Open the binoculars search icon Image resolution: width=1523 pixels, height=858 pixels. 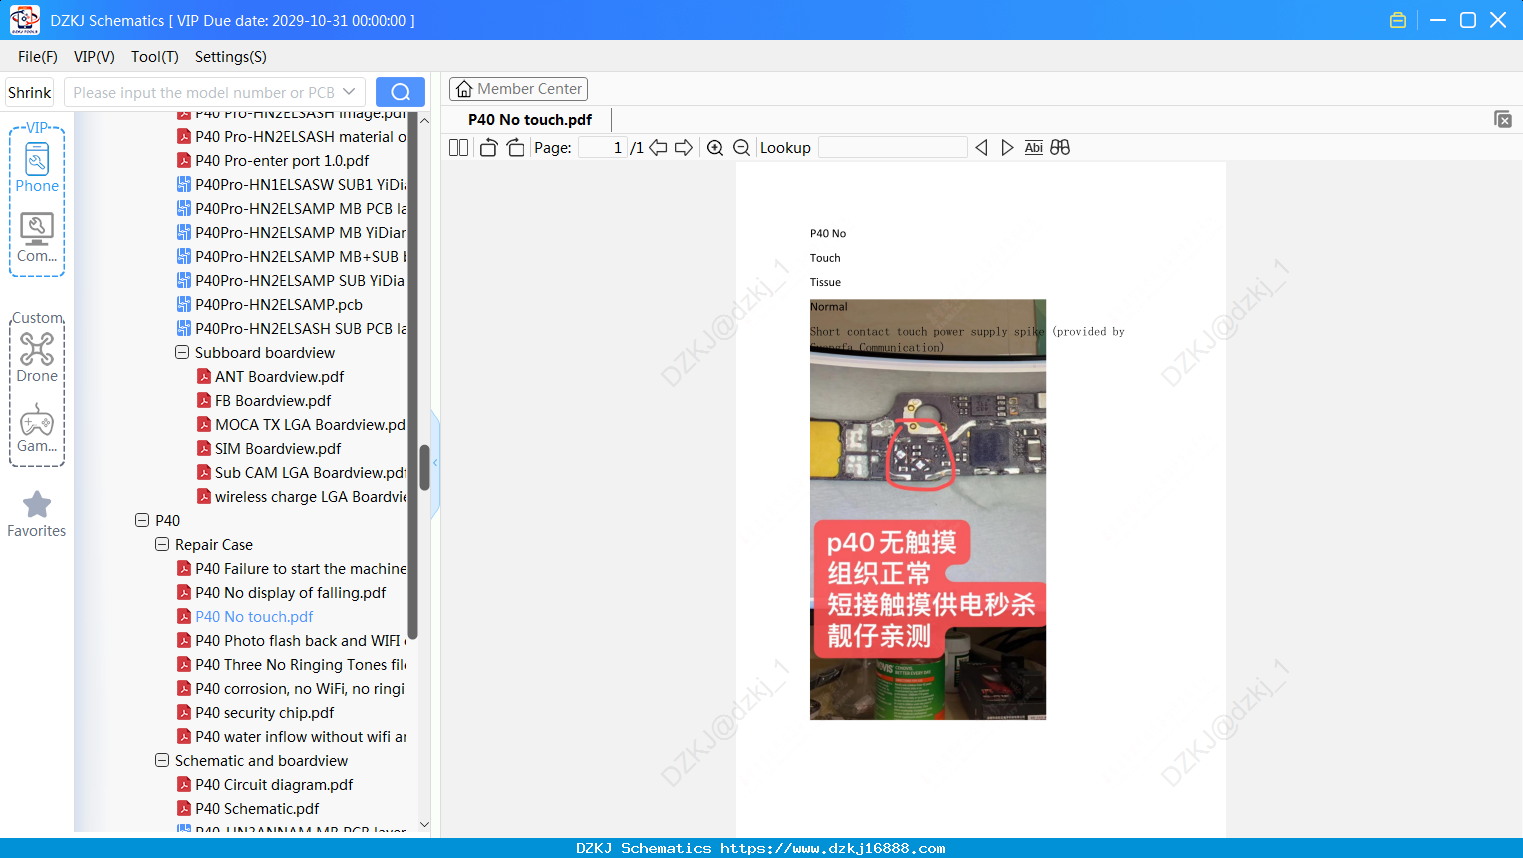(1060, 148)
